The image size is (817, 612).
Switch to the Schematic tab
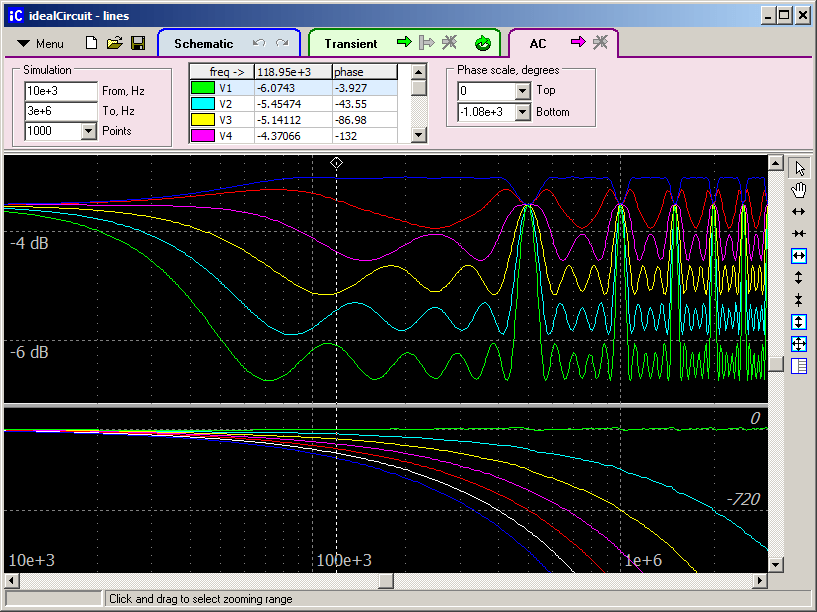tap(203, 43)
